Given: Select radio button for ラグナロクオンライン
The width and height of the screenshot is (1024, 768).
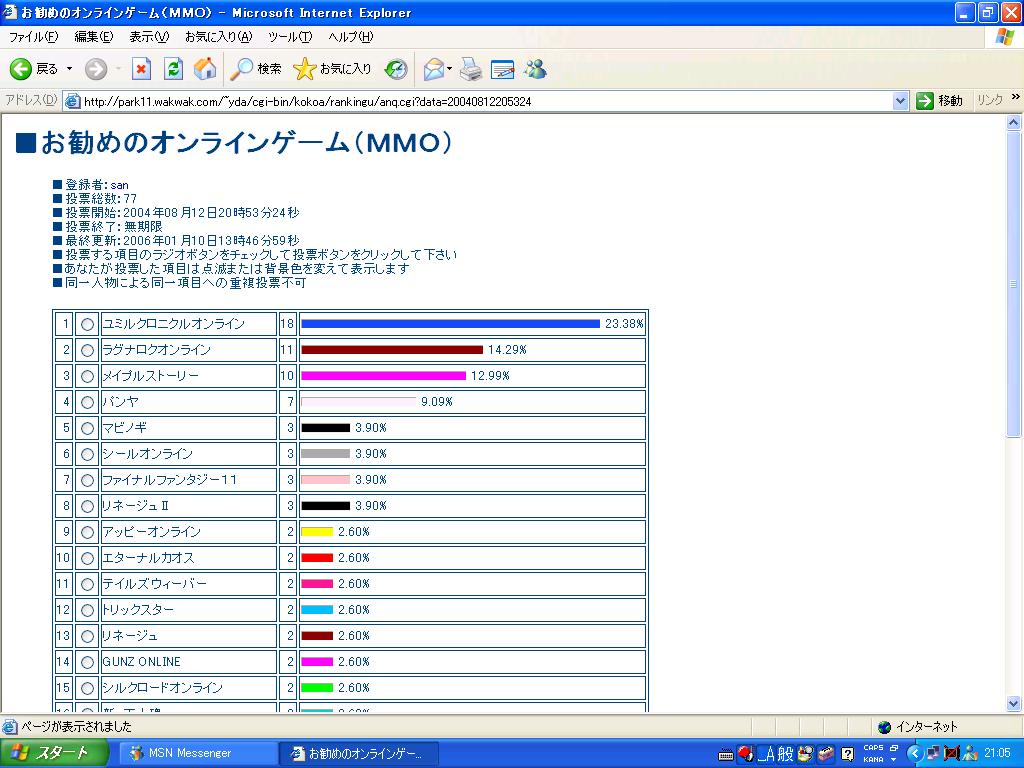Looking at the screenshot, I should tap(87, 350).
